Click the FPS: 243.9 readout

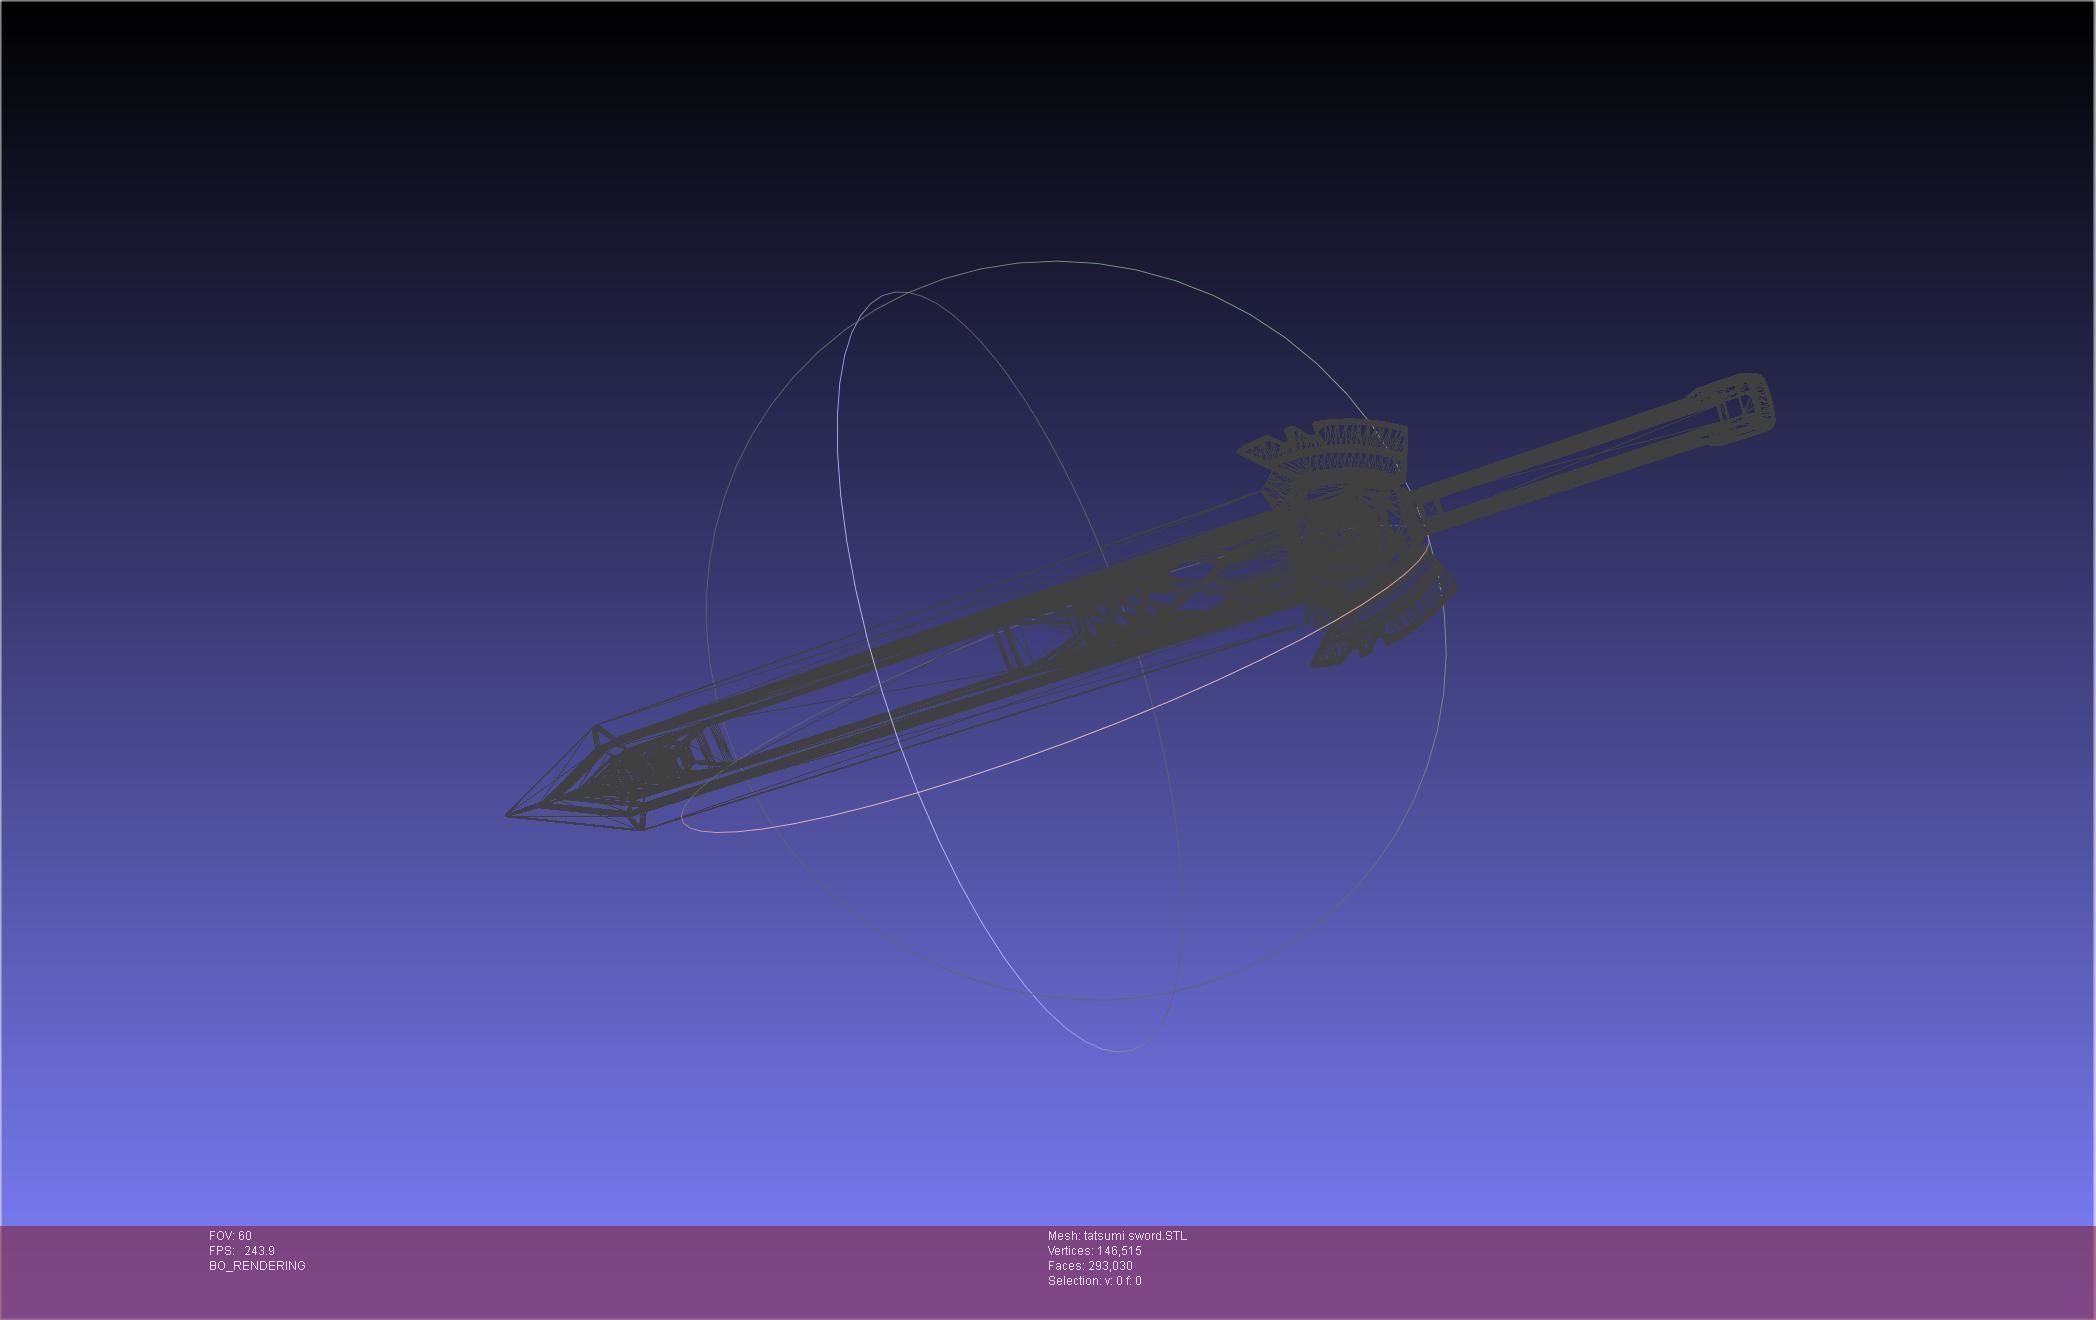coord(242,1251)
